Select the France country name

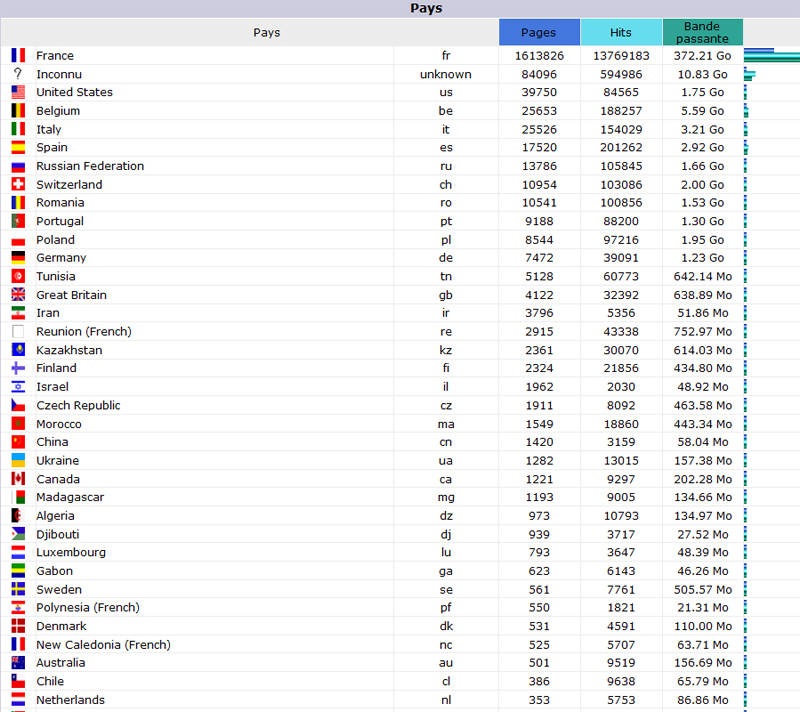[x=55, y=56]
